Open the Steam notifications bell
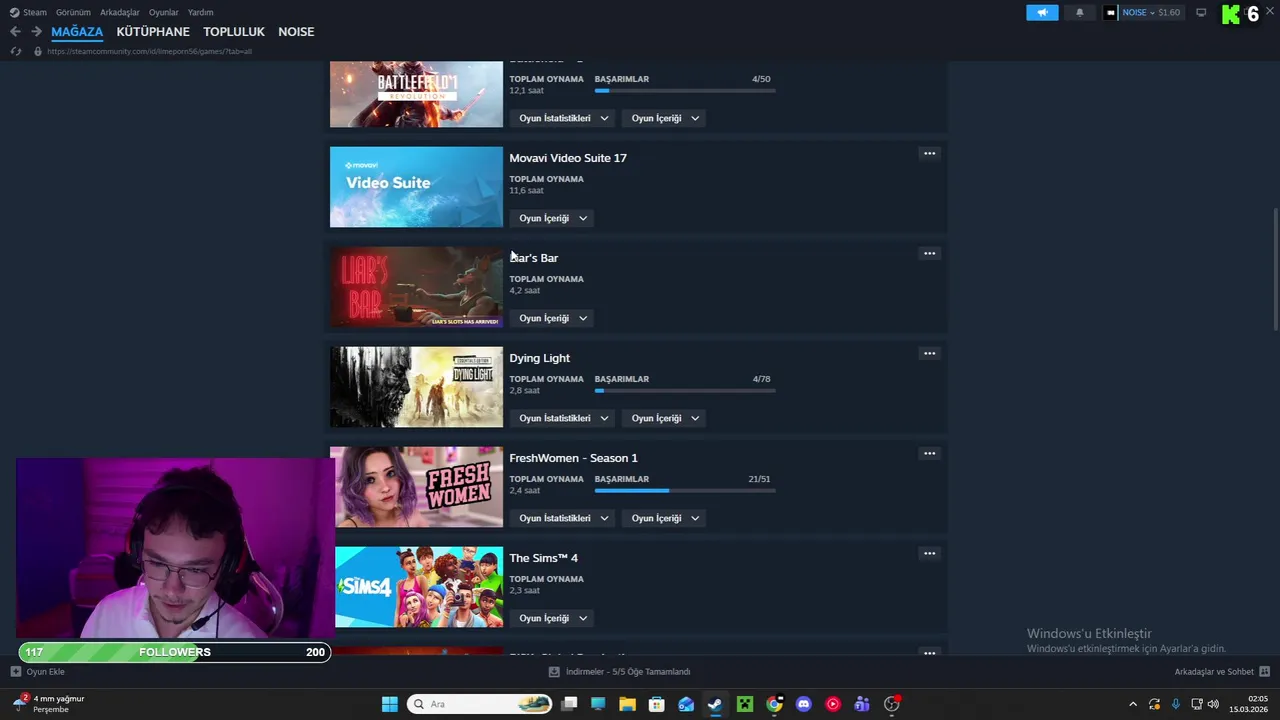This screenshot has width=1280, height=720. click(1079, 13)
